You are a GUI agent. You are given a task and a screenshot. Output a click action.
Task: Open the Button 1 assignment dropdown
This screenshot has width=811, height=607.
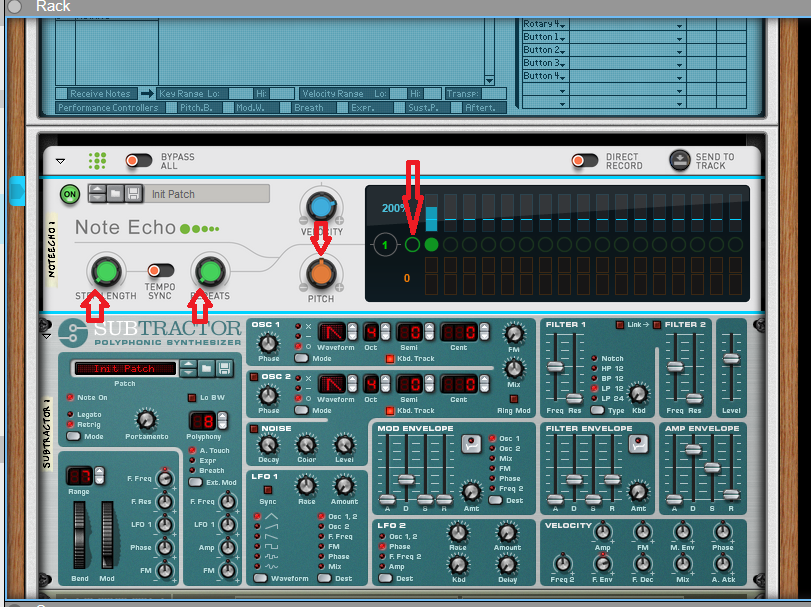pos(679,38)
